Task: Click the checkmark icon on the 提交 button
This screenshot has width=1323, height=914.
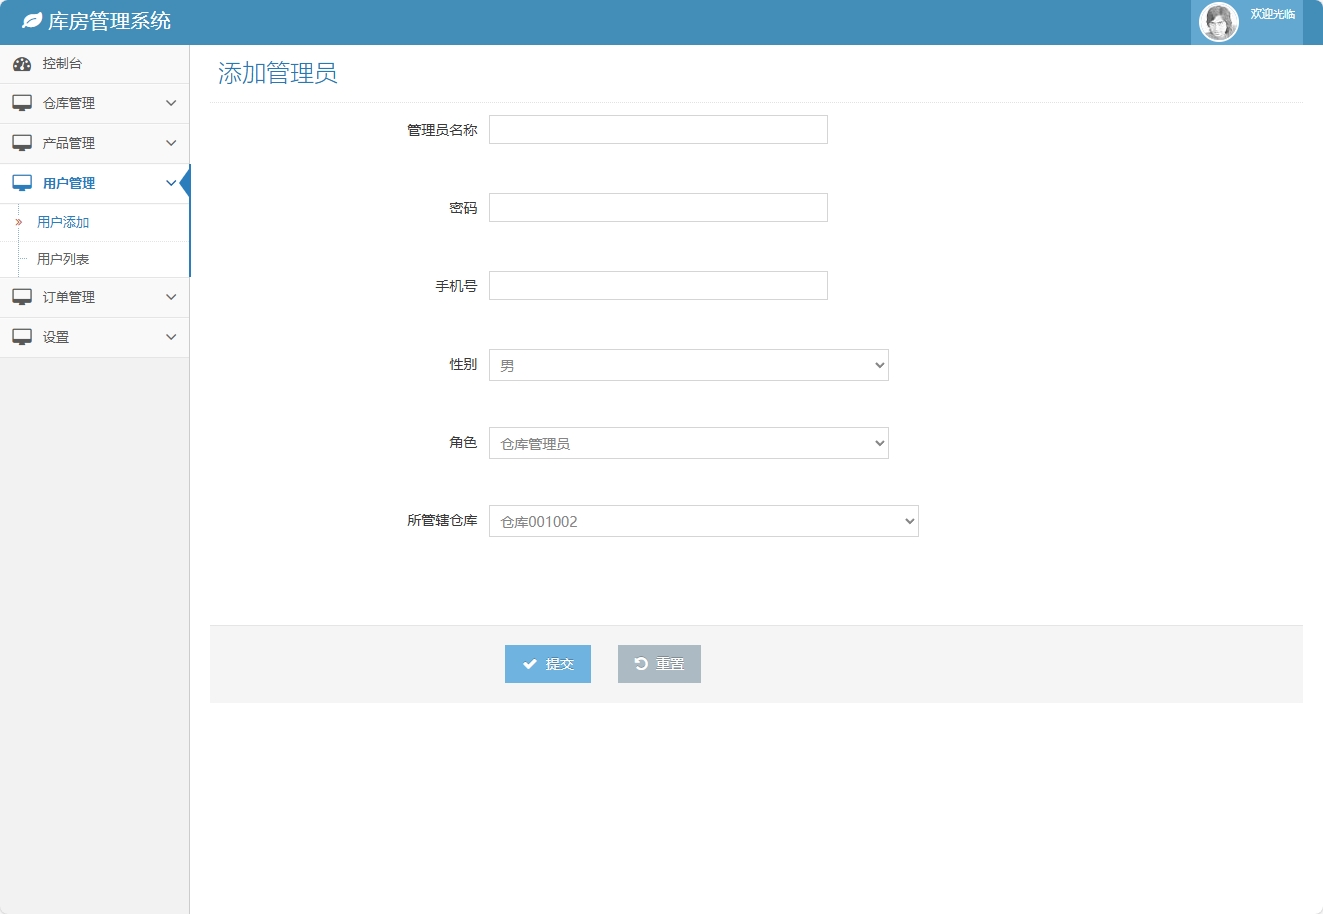Action: [530, 663]
